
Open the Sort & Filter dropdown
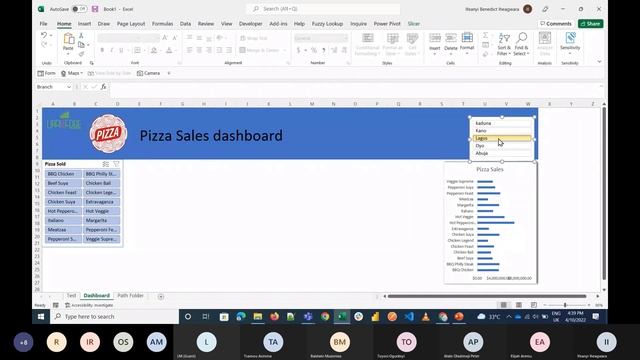click(x=504, y=44)
